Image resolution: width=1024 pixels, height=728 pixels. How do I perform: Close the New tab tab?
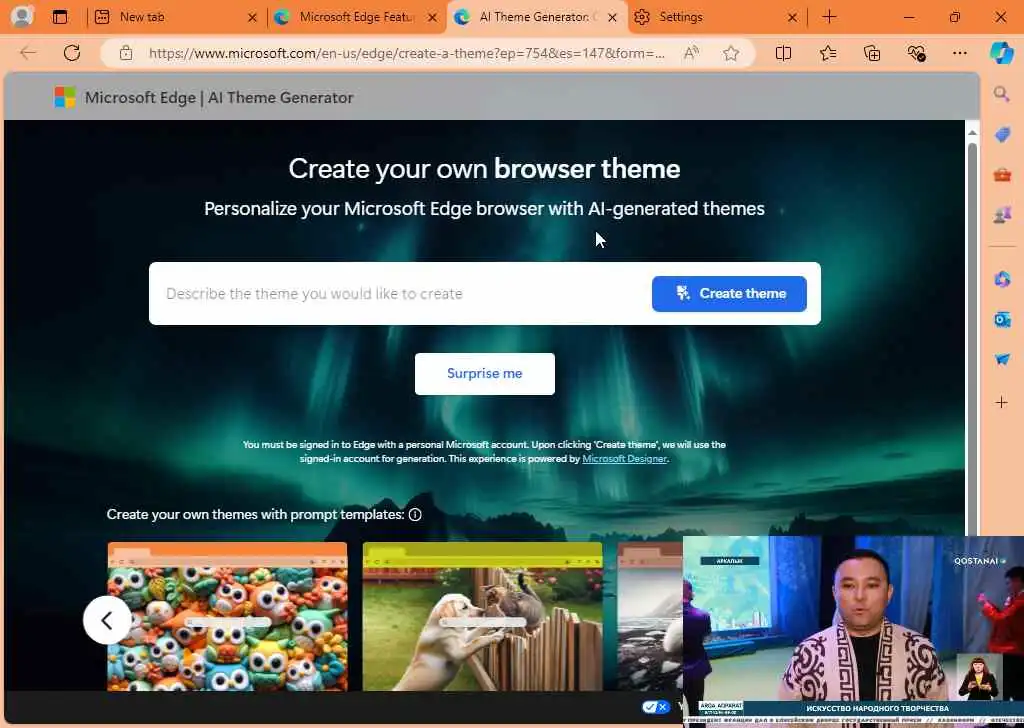pyautogui.click(x=252, y=18)
